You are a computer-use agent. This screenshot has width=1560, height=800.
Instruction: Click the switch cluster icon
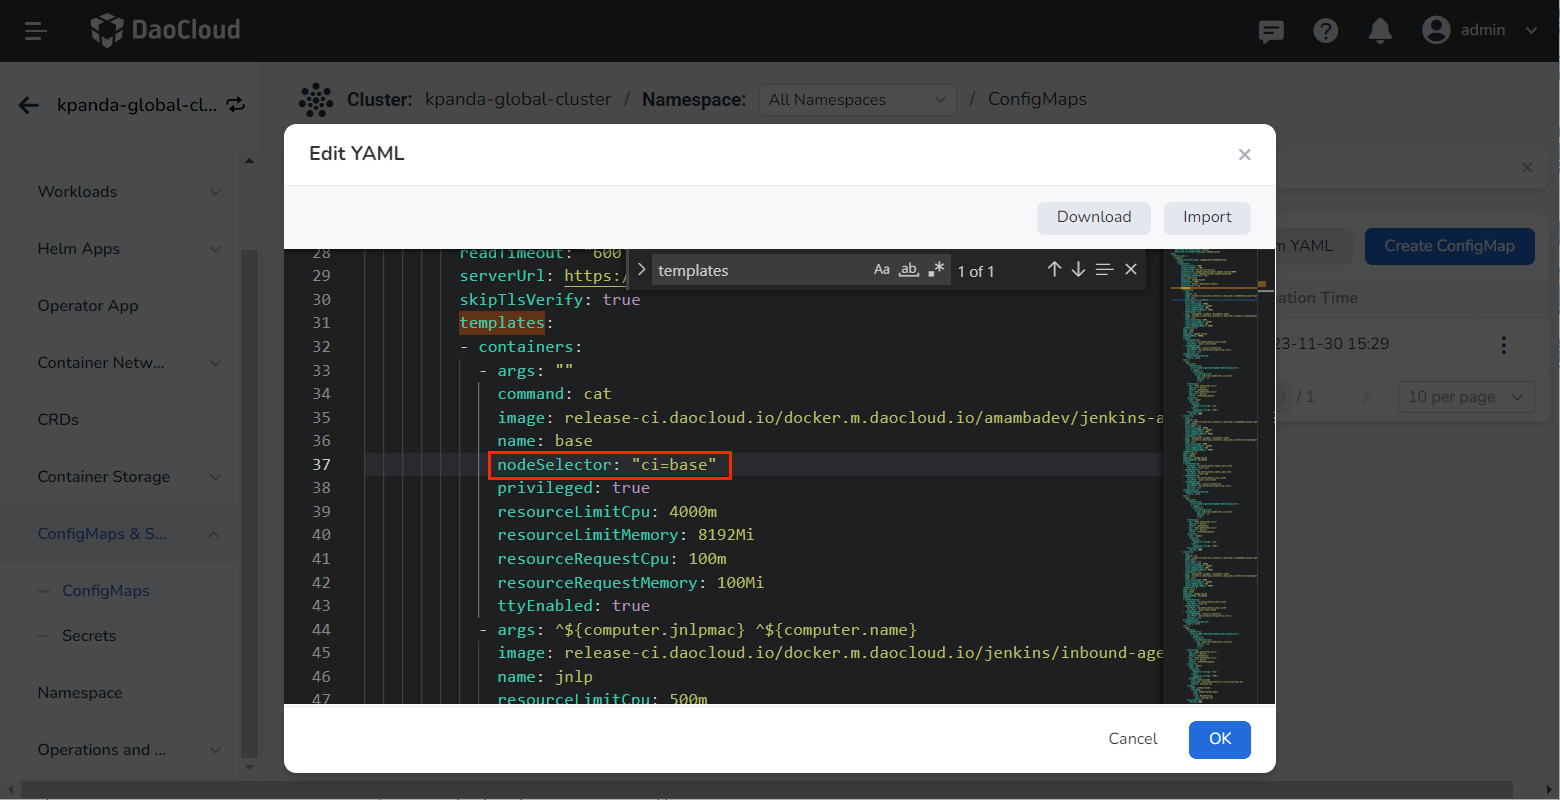(x=236, y=104)
